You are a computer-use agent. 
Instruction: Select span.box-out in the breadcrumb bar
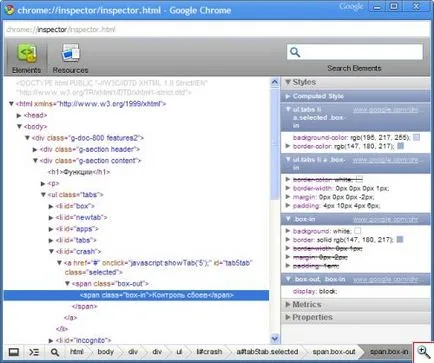pos(334,352)
